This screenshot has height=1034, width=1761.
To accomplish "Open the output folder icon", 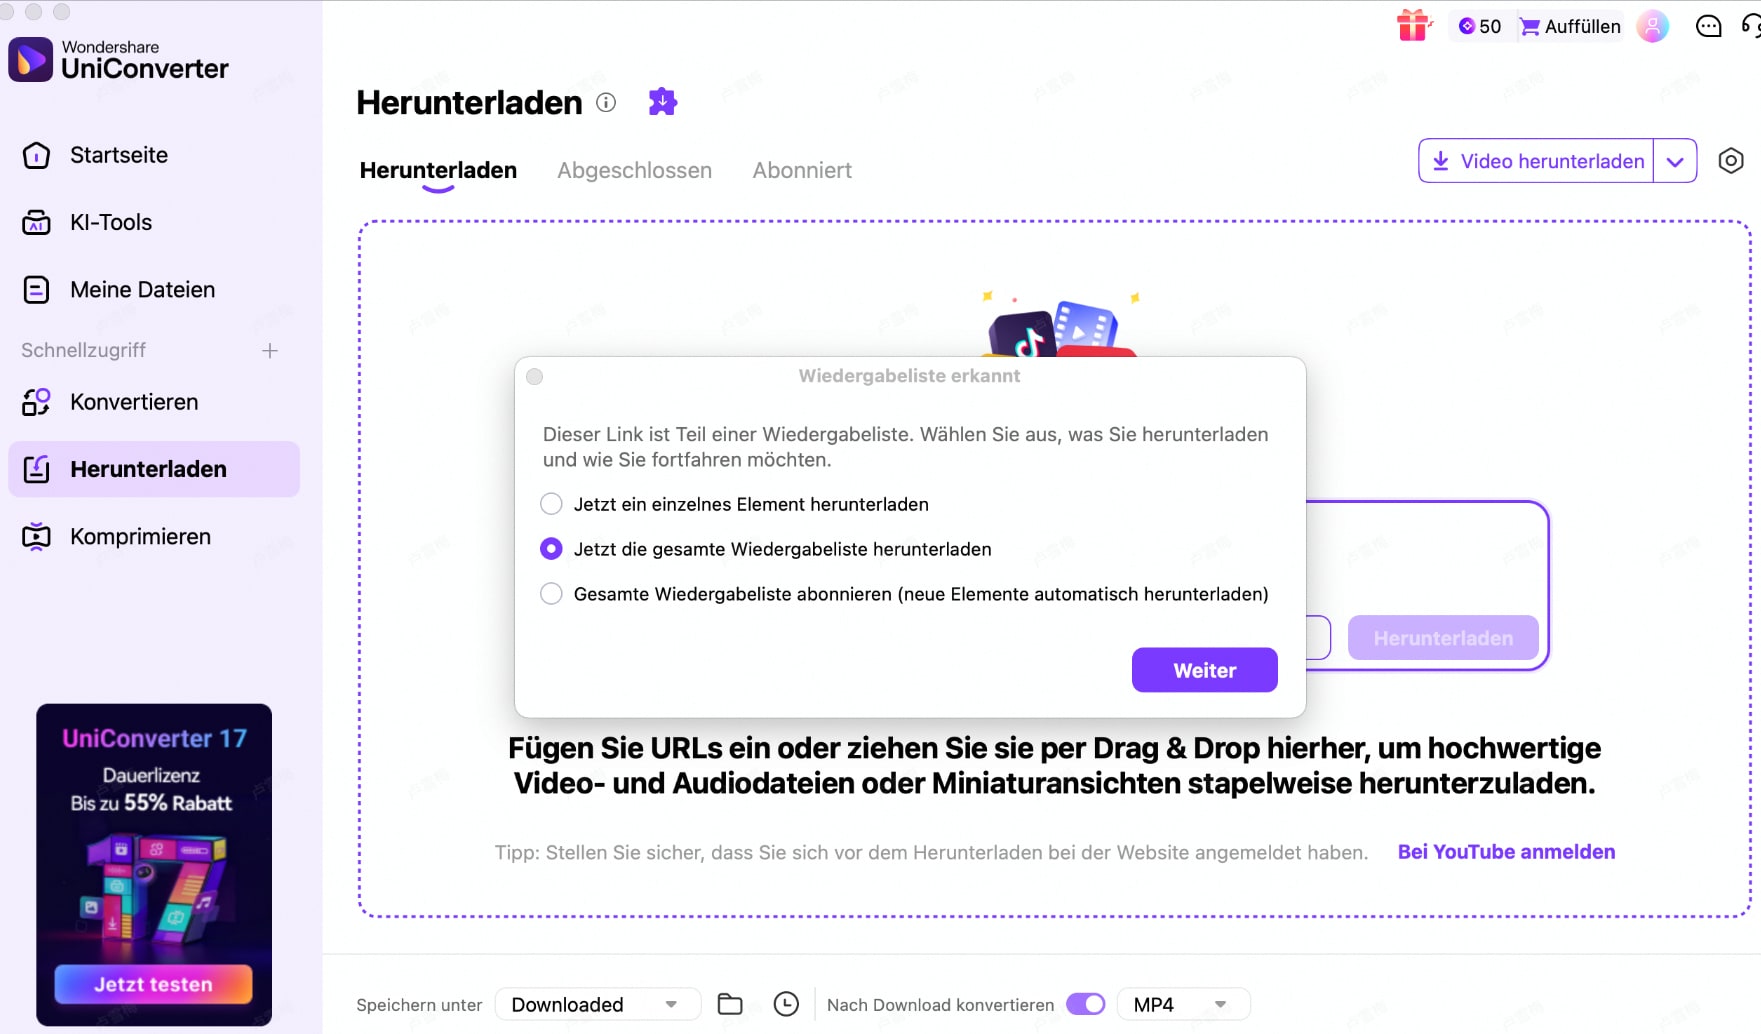I will coord(729,1003).
